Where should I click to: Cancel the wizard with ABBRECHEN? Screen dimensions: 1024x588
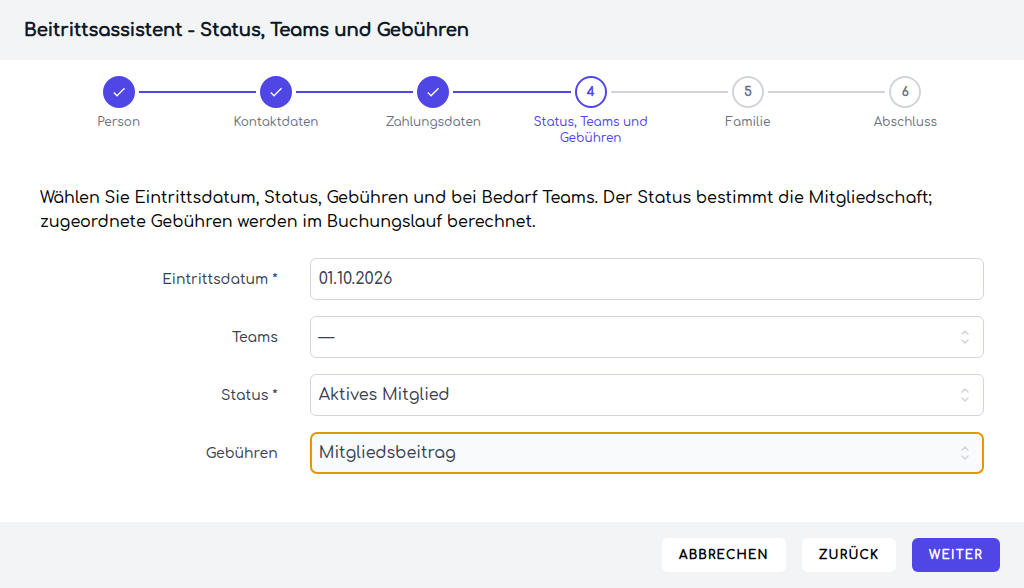(x=724, y=555)
